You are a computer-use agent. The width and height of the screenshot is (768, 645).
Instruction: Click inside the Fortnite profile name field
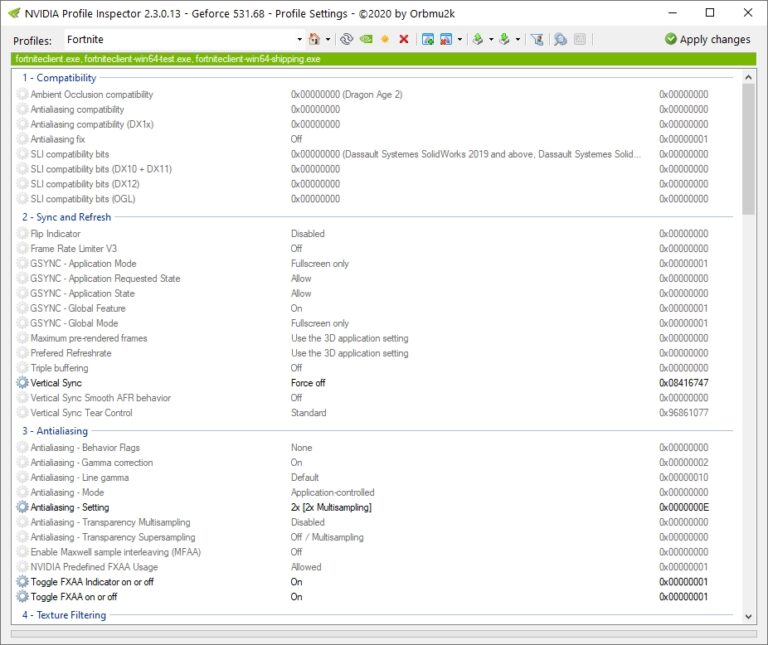[x=179, y=39]
